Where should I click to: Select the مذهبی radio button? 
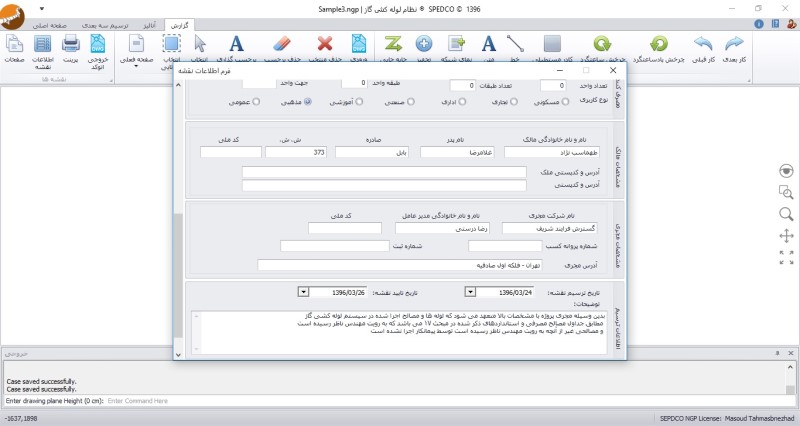tap(308, 102)
